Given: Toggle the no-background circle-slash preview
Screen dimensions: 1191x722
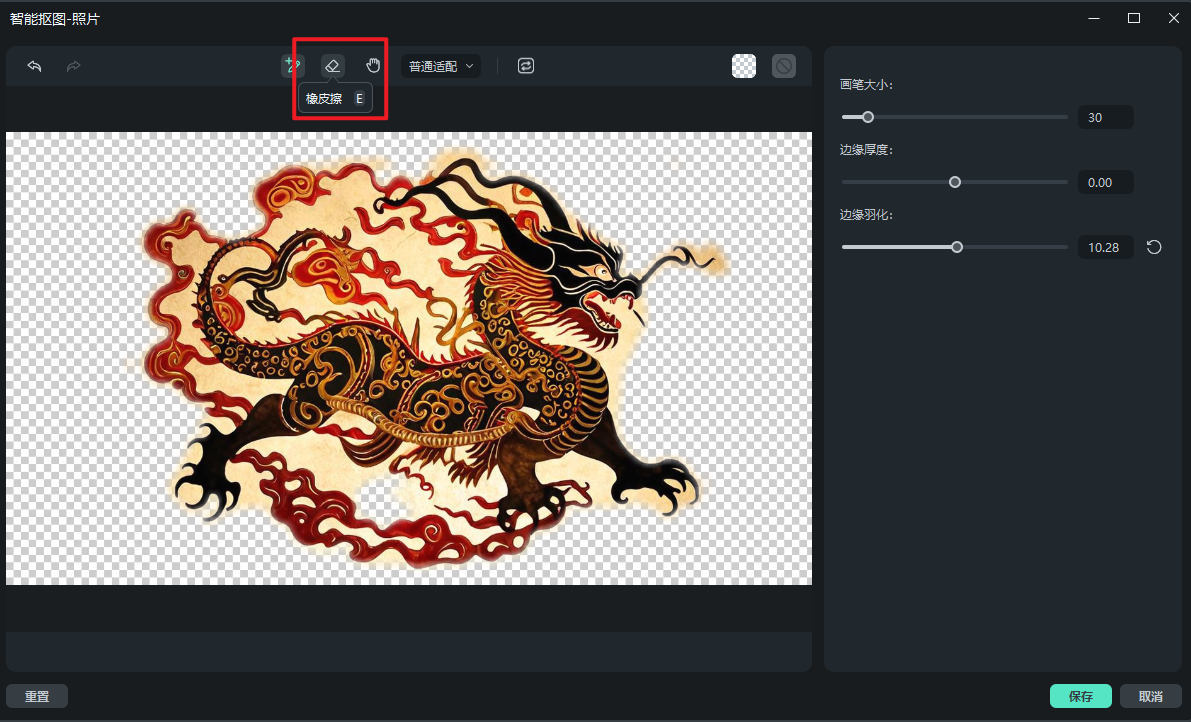Looking at the screenshot, I should (784, 66).
